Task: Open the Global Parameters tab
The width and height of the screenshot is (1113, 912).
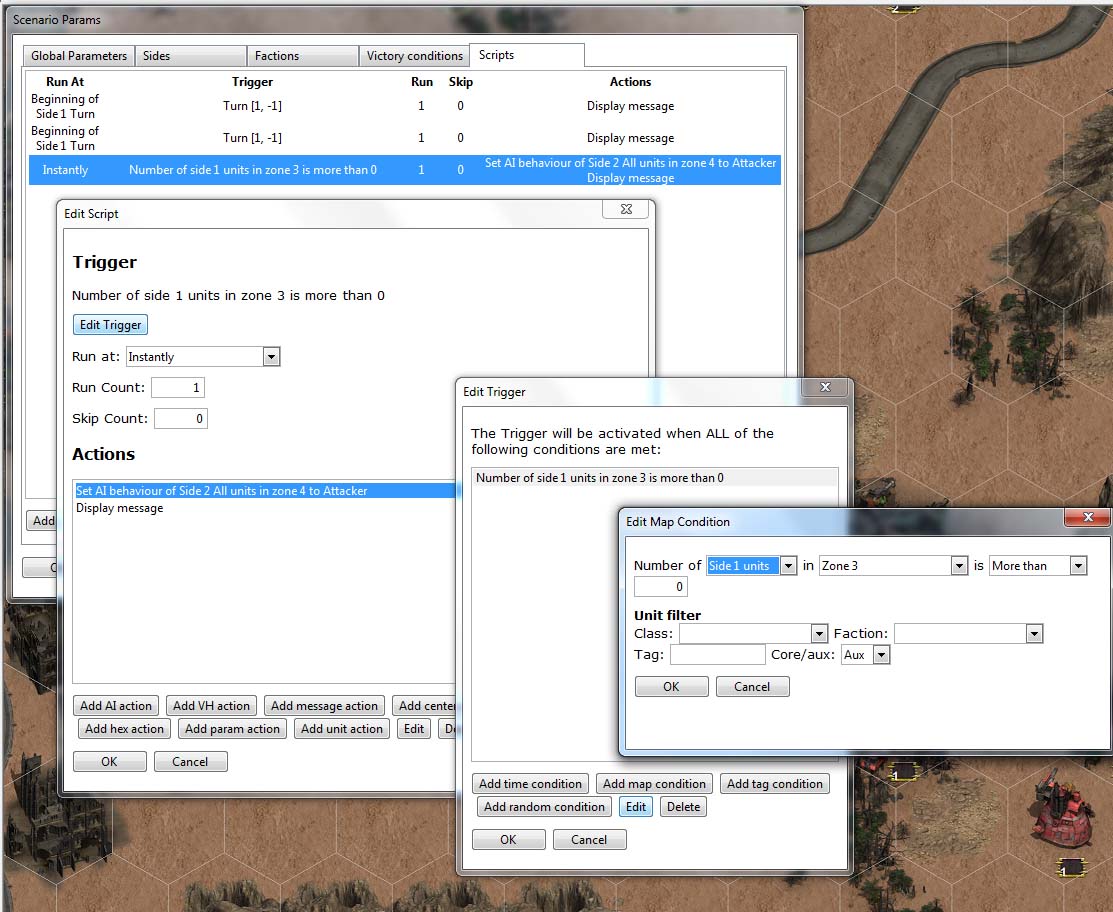Action: pyautogui.click(x=79, y=56)
